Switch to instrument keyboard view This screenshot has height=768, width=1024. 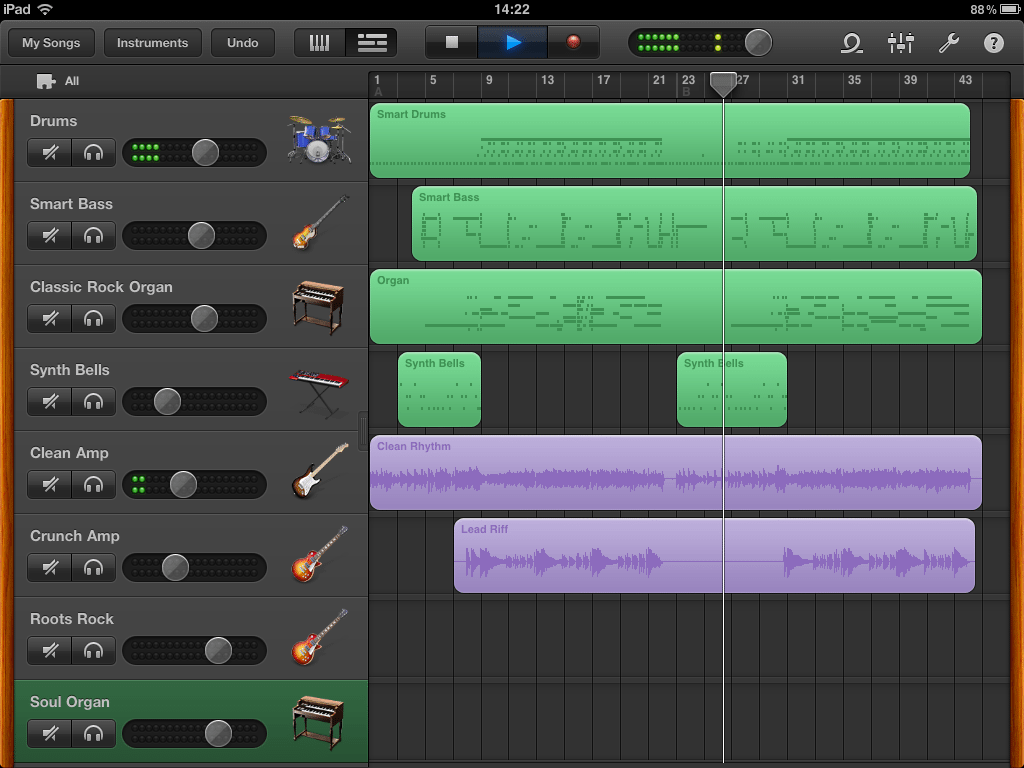coord(319,43)
